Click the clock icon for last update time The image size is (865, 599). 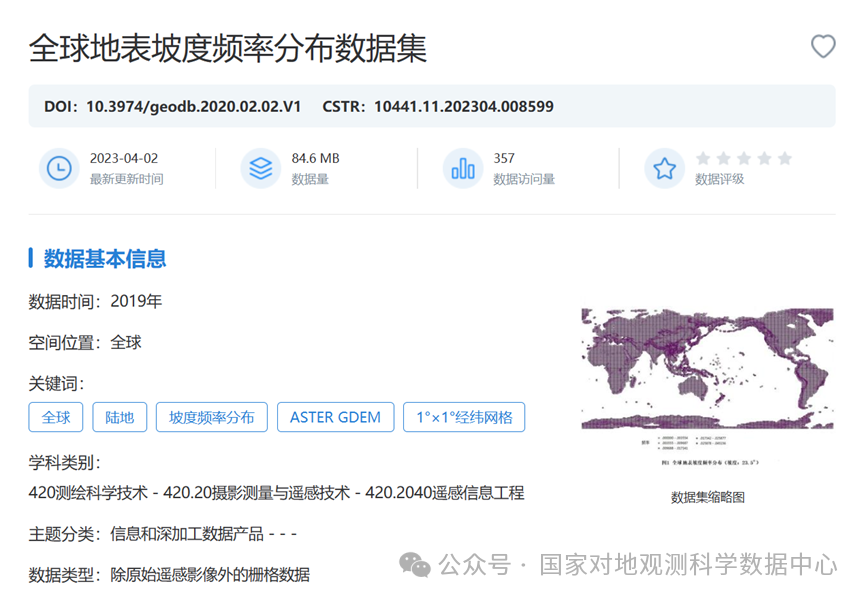59,168
